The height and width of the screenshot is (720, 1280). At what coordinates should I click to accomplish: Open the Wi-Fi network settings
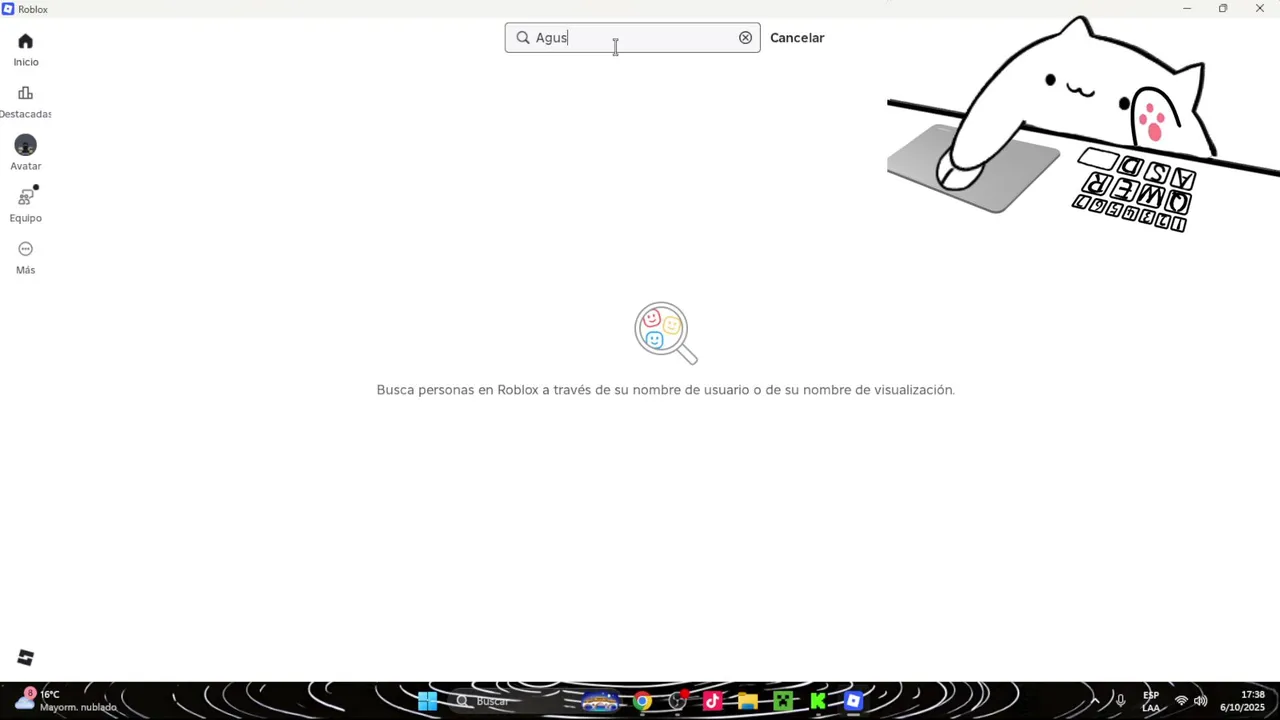point(1181,701)
